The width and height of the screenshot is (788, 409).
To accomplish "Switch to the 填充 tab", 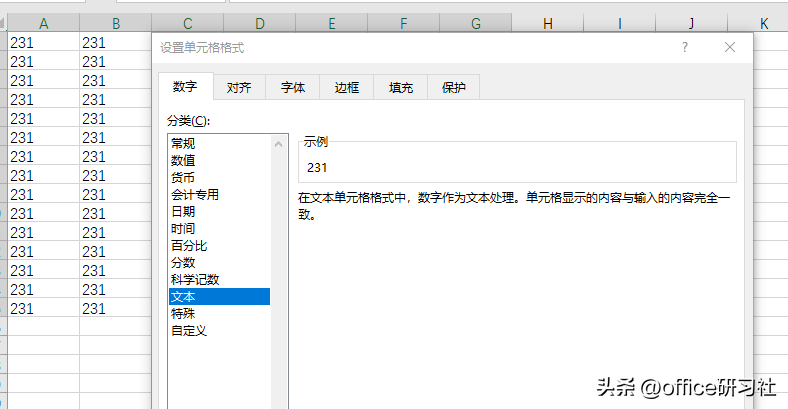I will click(x=401, y=87).
